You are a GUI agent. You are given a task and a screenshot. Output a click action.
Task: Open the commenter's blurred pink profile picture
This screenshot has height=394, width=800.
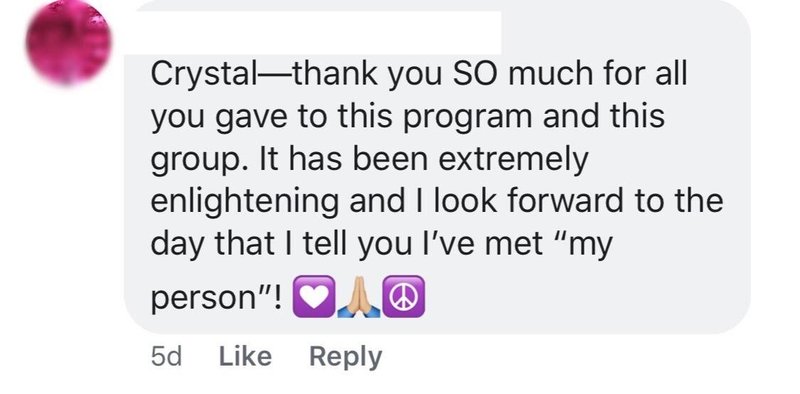(x=68, y=41)
